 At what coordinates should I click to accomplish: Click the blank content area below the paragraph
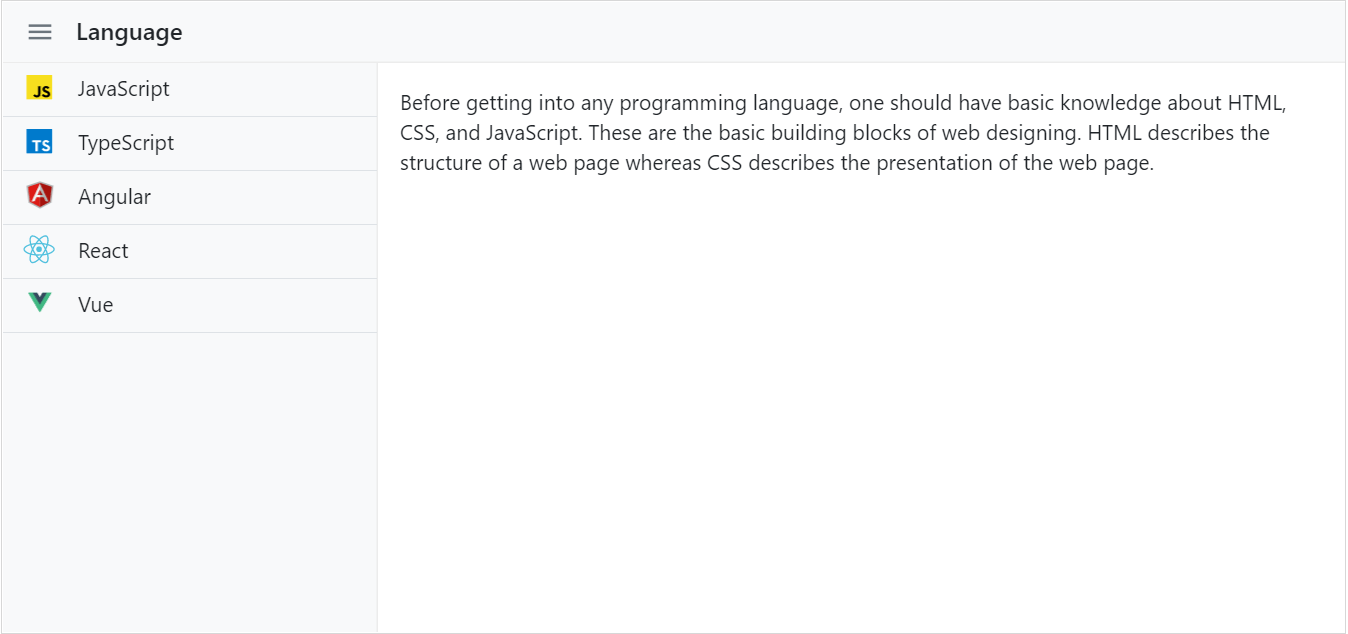(x=860, y=400)
